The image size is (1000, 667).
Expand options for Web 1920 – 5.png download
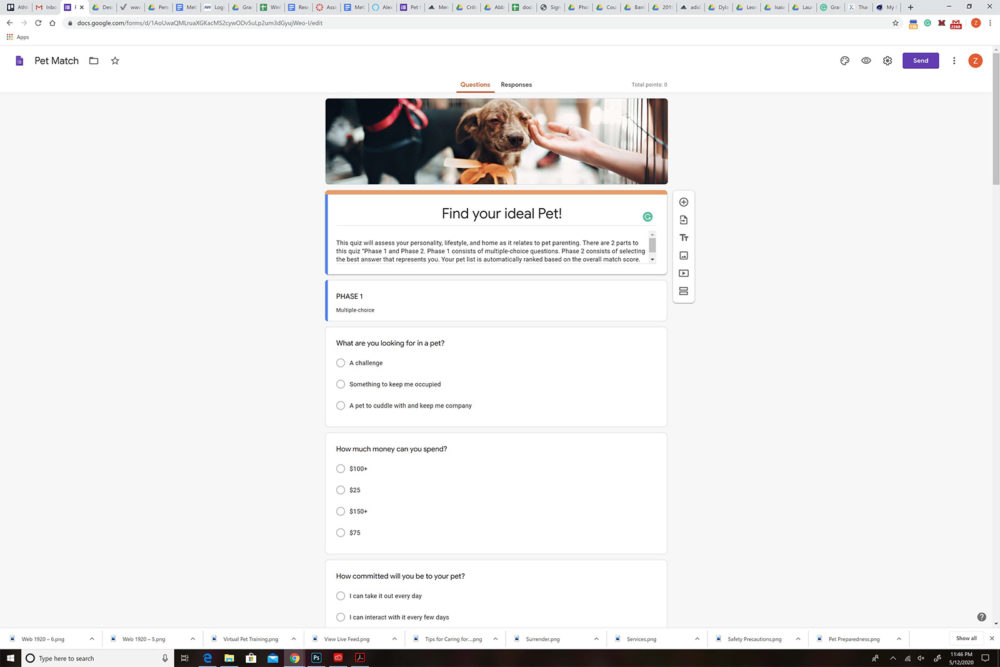pos(193,638)
